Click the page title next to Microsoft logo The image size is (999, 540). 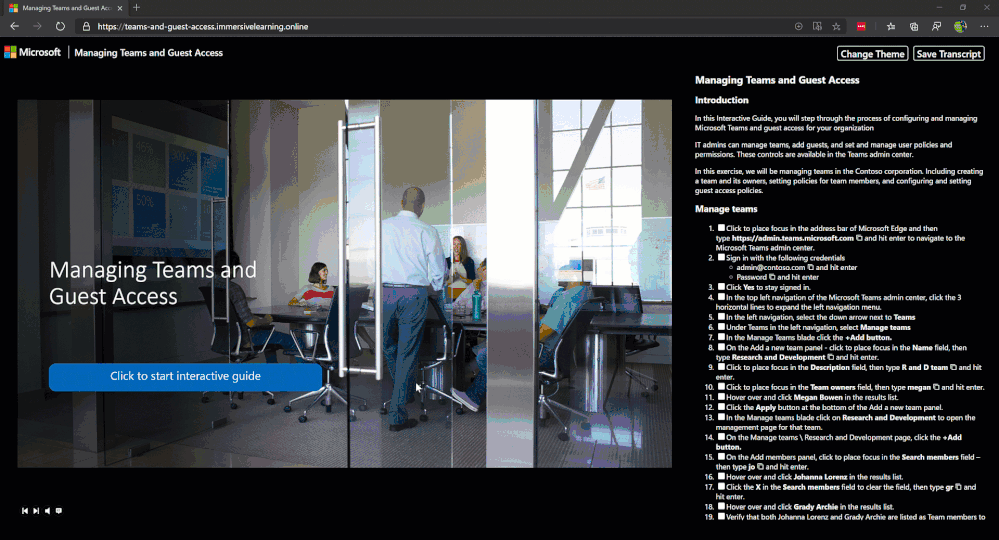(148, 53)
